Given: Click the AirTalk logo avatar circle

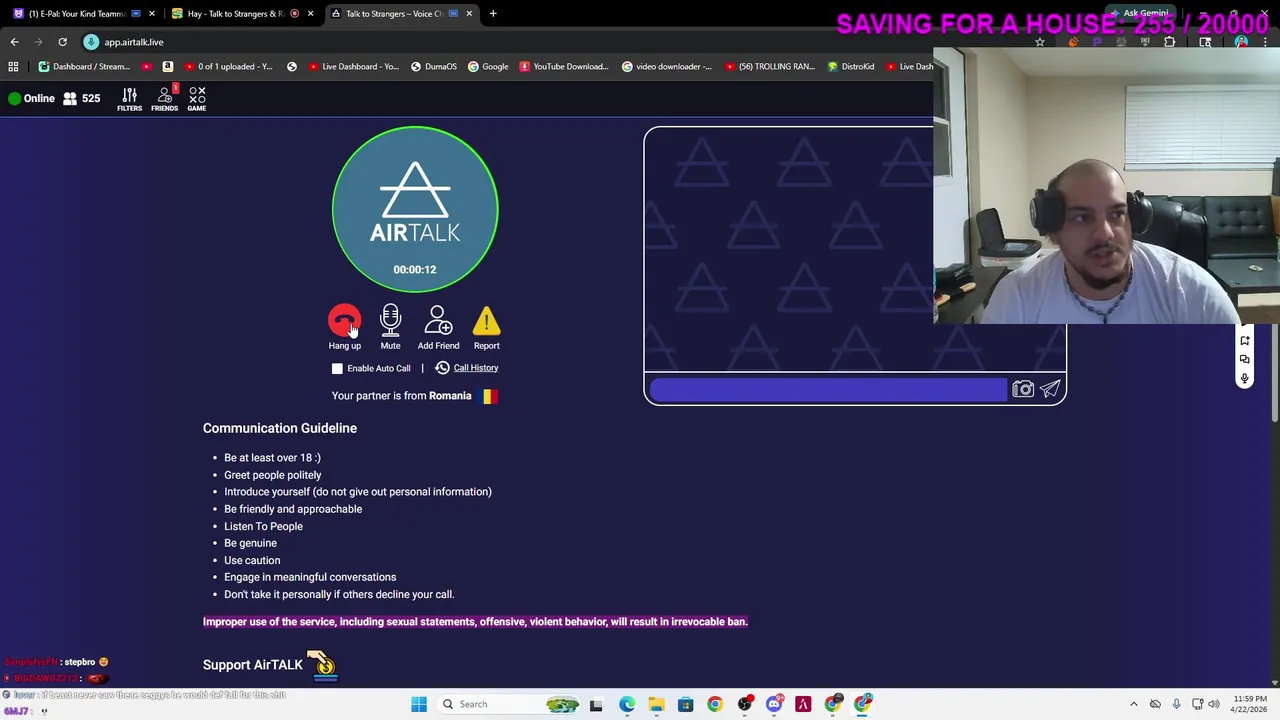Looking at the screenshot, I should click(415, 209).
